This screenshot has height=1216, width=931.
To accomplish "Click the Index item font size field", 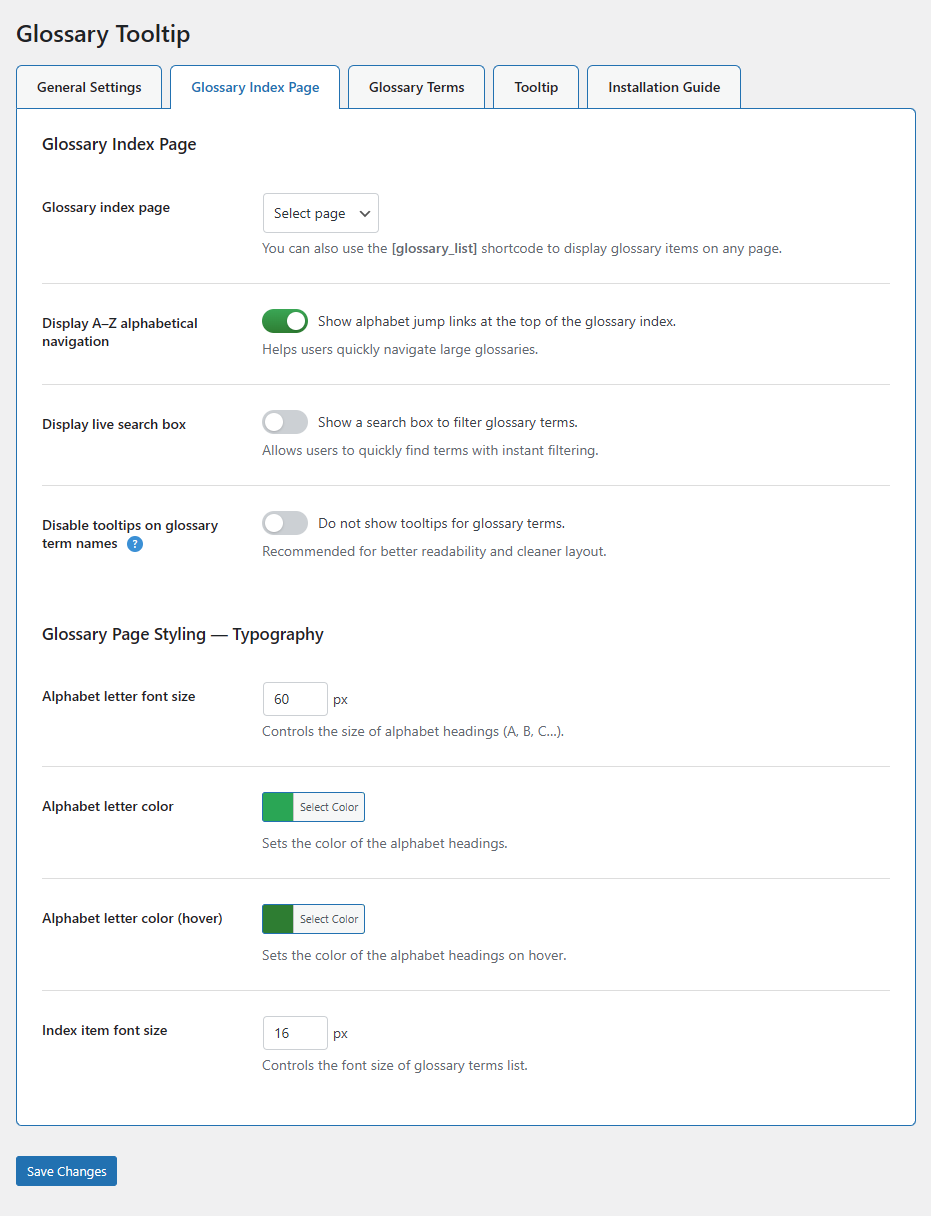I will (294, 1033).
